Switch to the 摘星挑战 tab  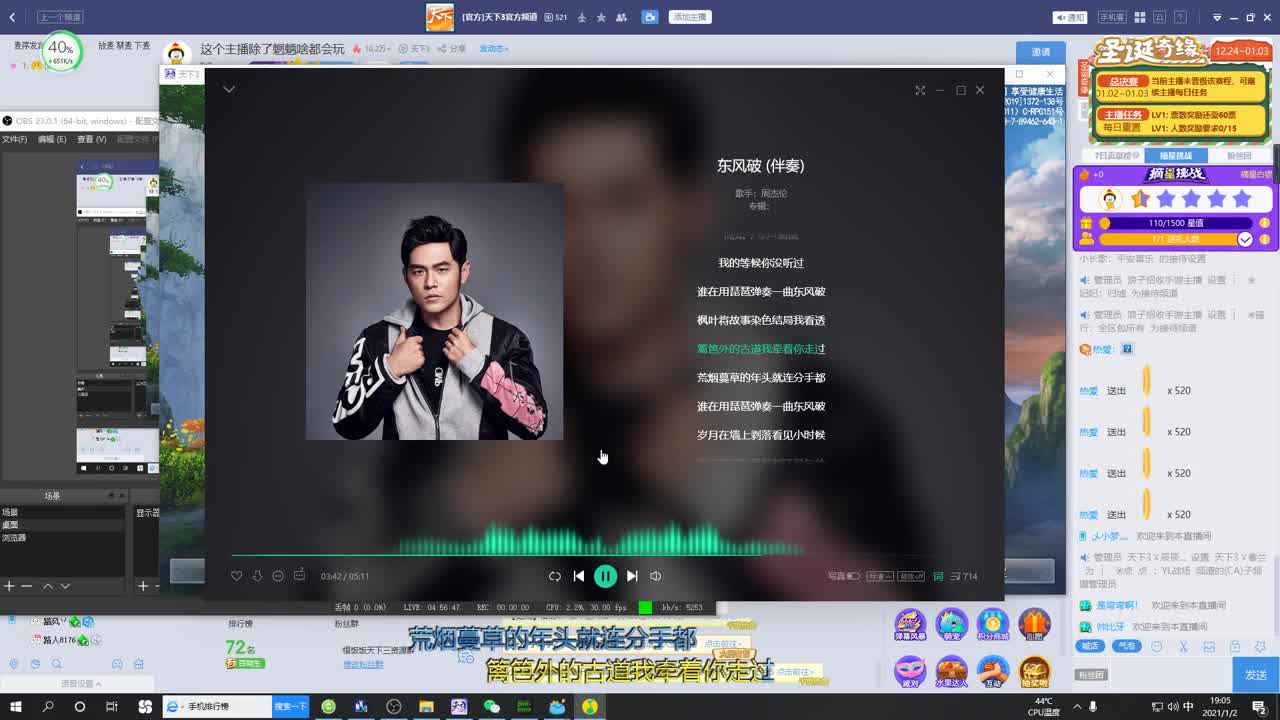point(1176,156)
